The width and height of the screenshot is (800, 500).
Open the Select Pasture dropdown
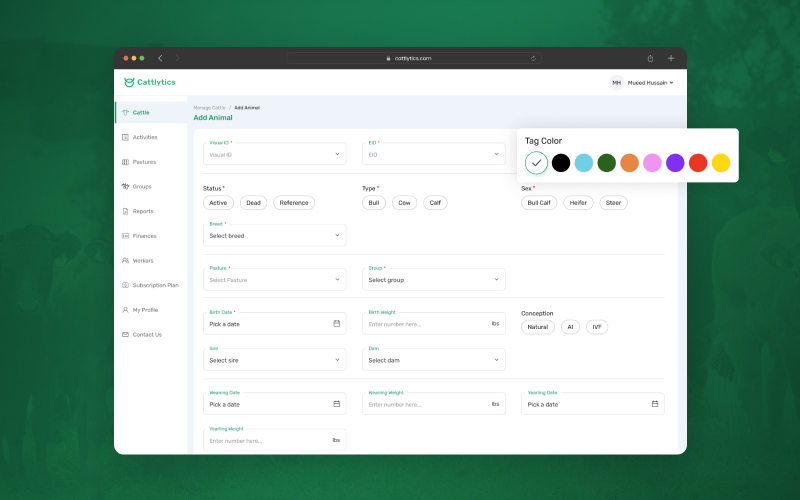click(x=274, y=280)
